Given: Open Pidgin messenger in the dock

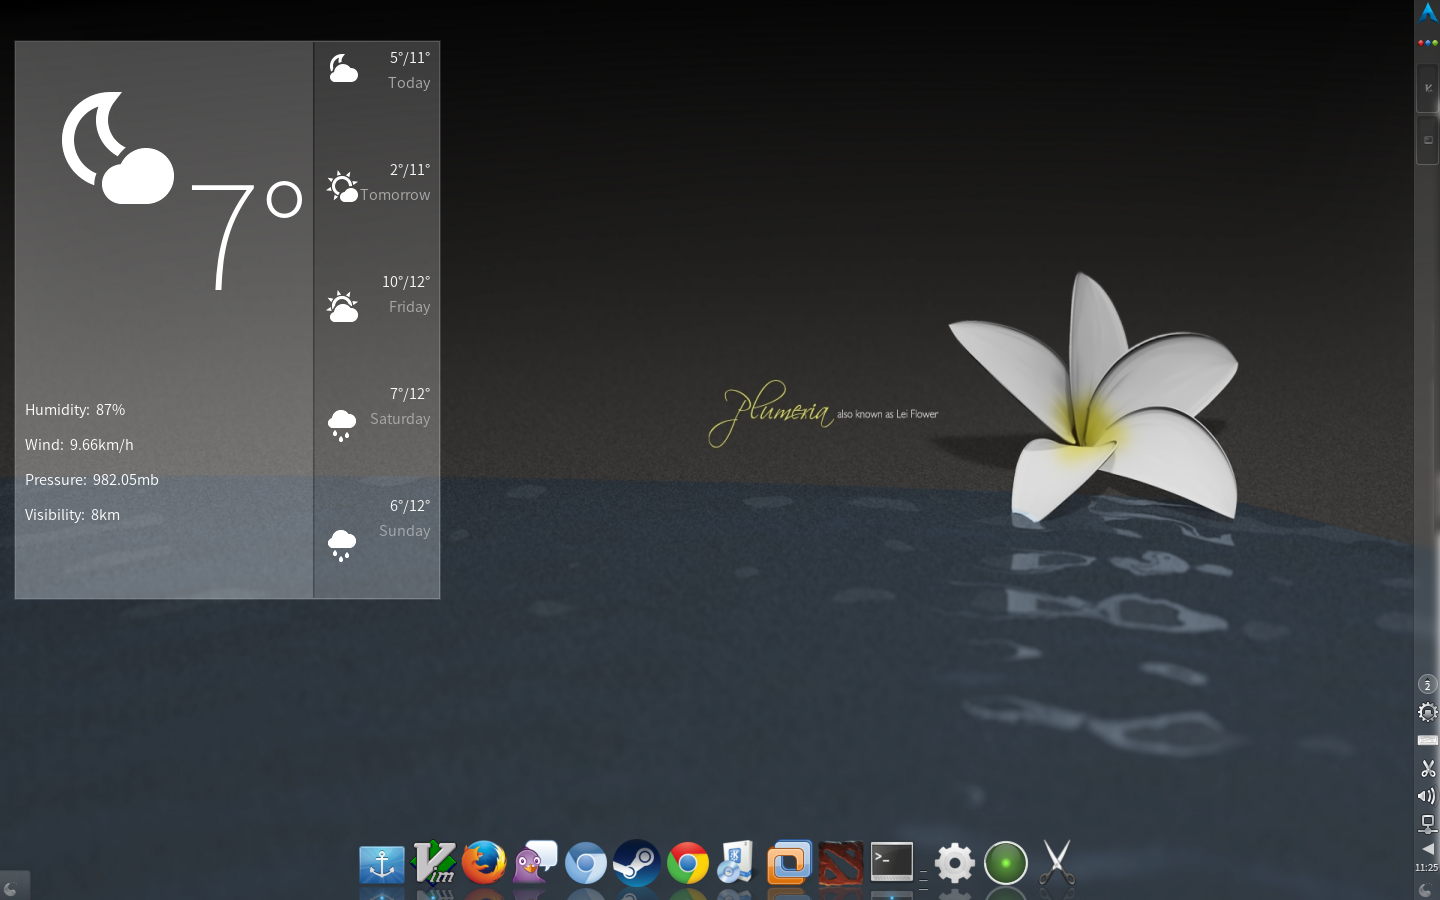Looking at the screenshot, I should [x=535, y=862].
